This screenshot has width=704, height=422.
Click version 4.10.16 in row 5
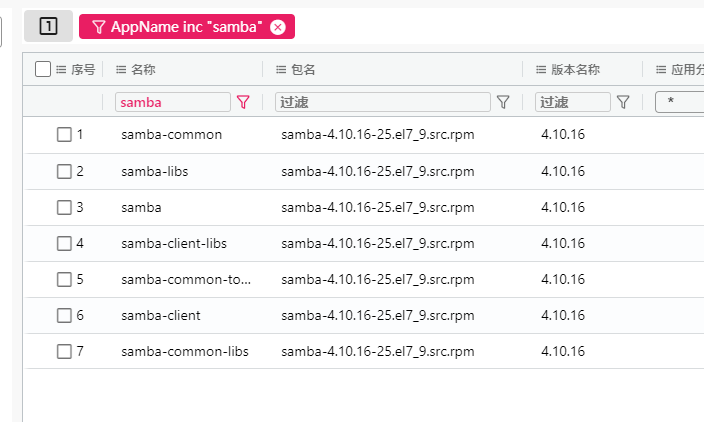(563, 279)
